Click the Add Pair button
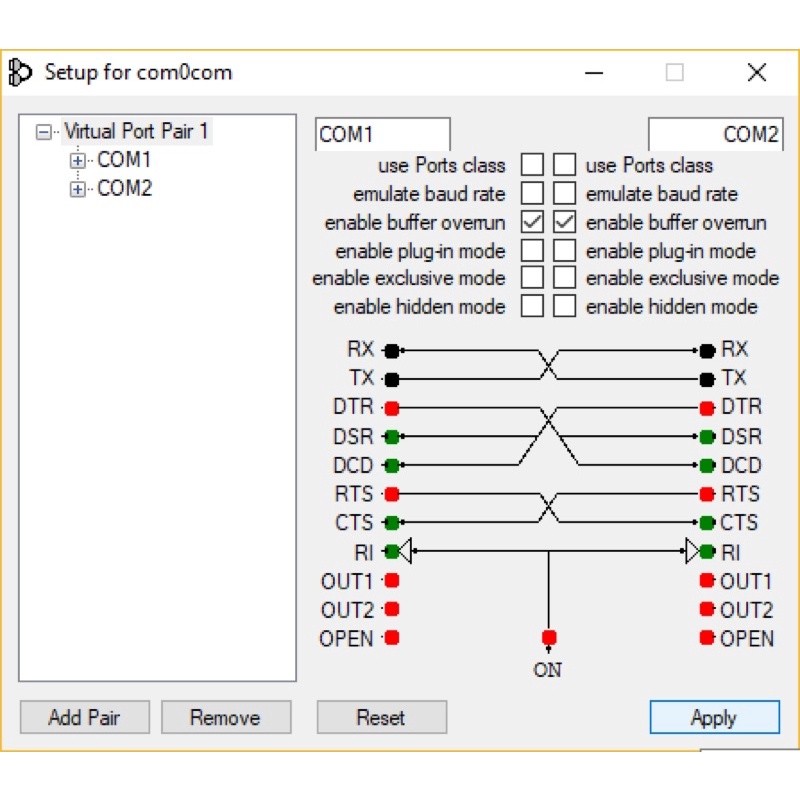This screenshot has height=800, width=800. click(x=85, y=717)
